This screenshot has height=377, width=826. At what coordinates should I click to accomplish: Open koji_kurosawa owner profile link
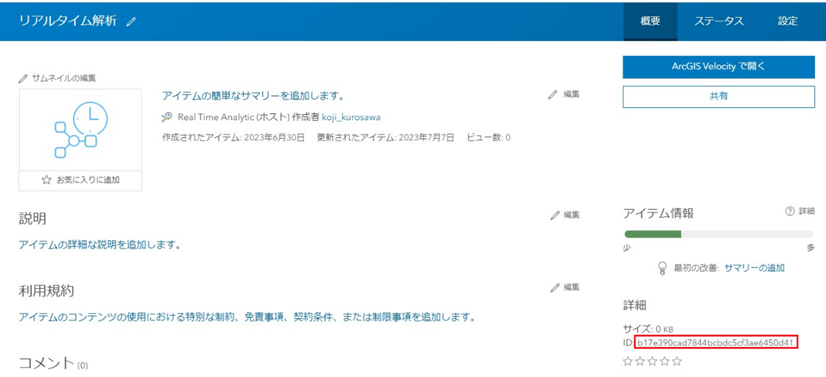coord(351,117)
